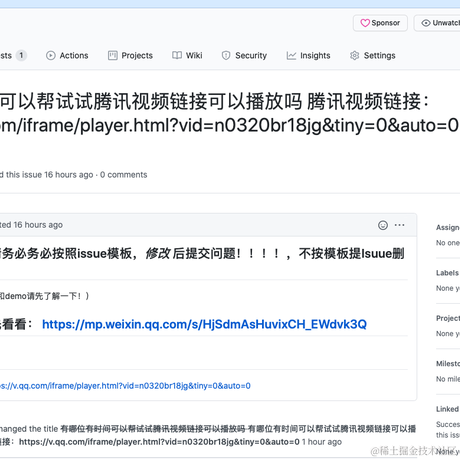Add emoji reaction to the comment
The image size is (460, 460).
[x=383, y=225]
